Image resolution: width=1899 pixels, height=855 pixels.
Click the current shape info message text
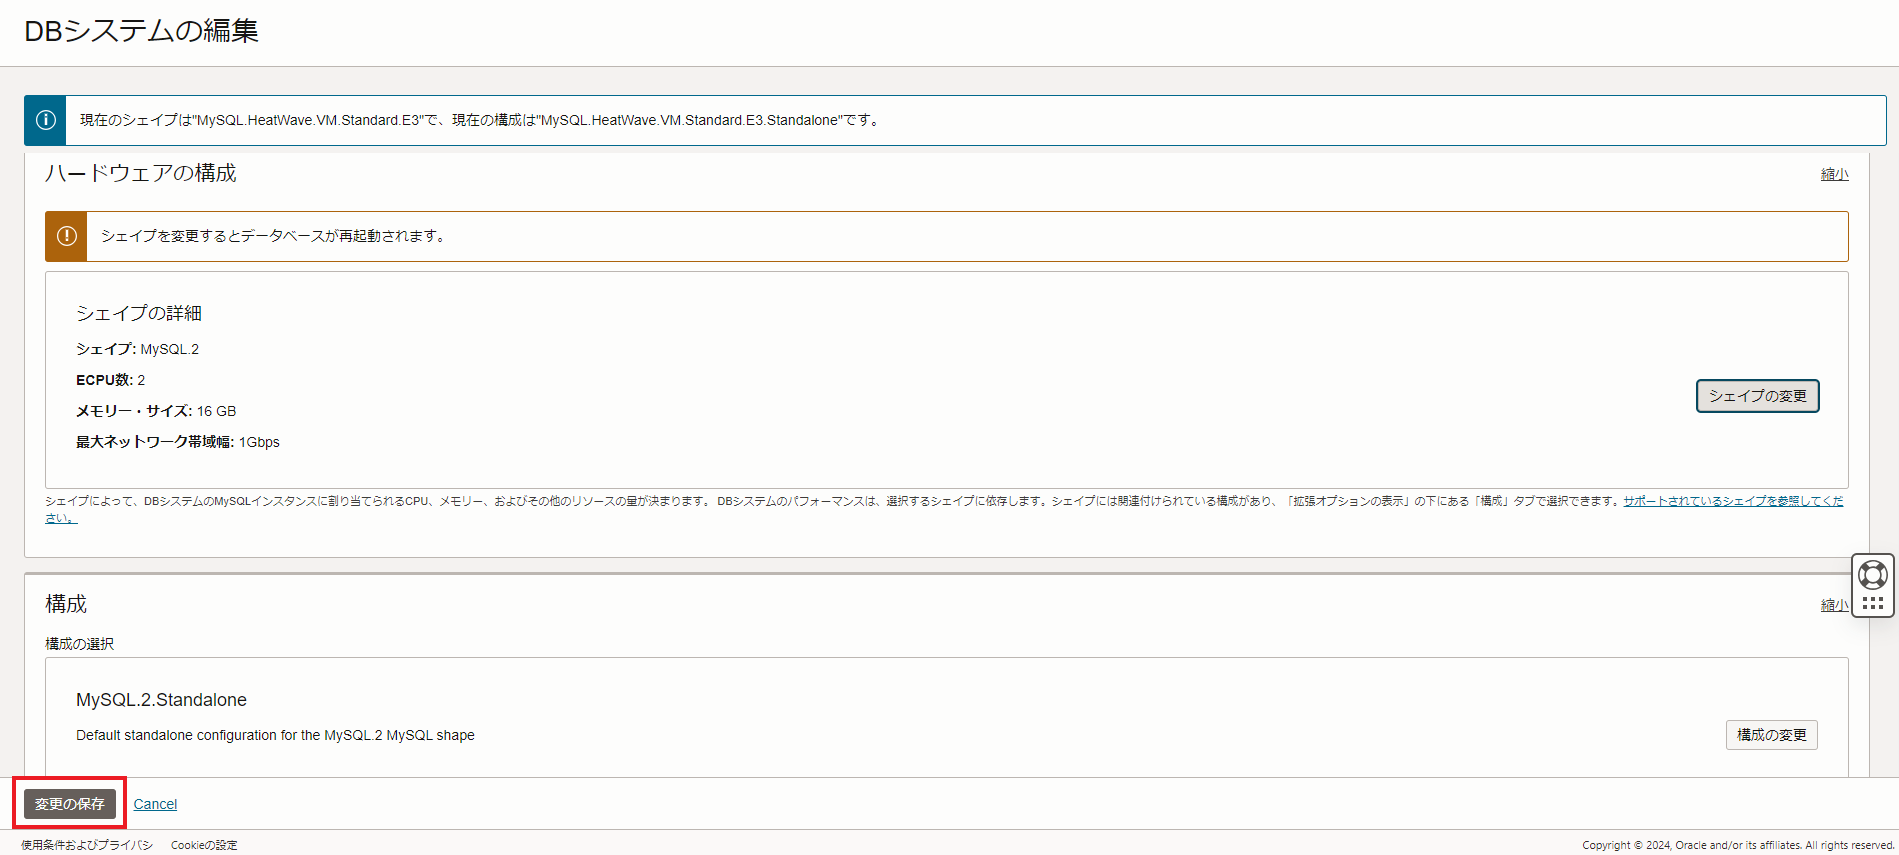pos(480,120)
